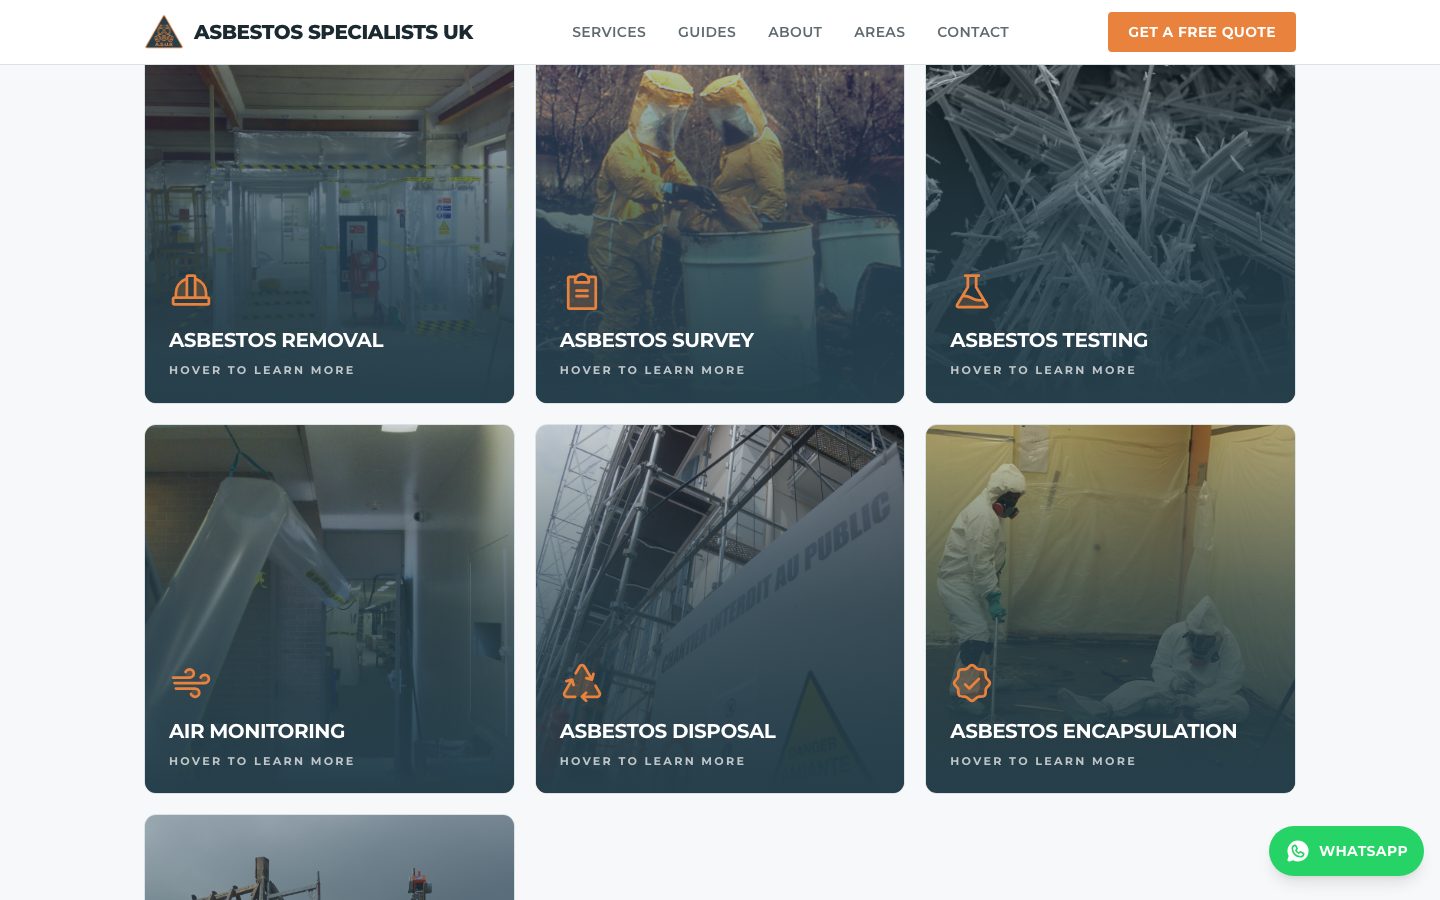Click 'Hover to learn more' under Asbestos Disposal

653,761
